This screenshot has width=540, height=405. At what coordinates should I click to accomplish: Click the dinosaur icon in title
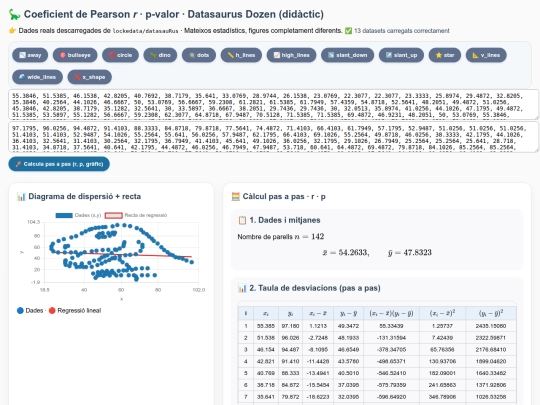14,14
